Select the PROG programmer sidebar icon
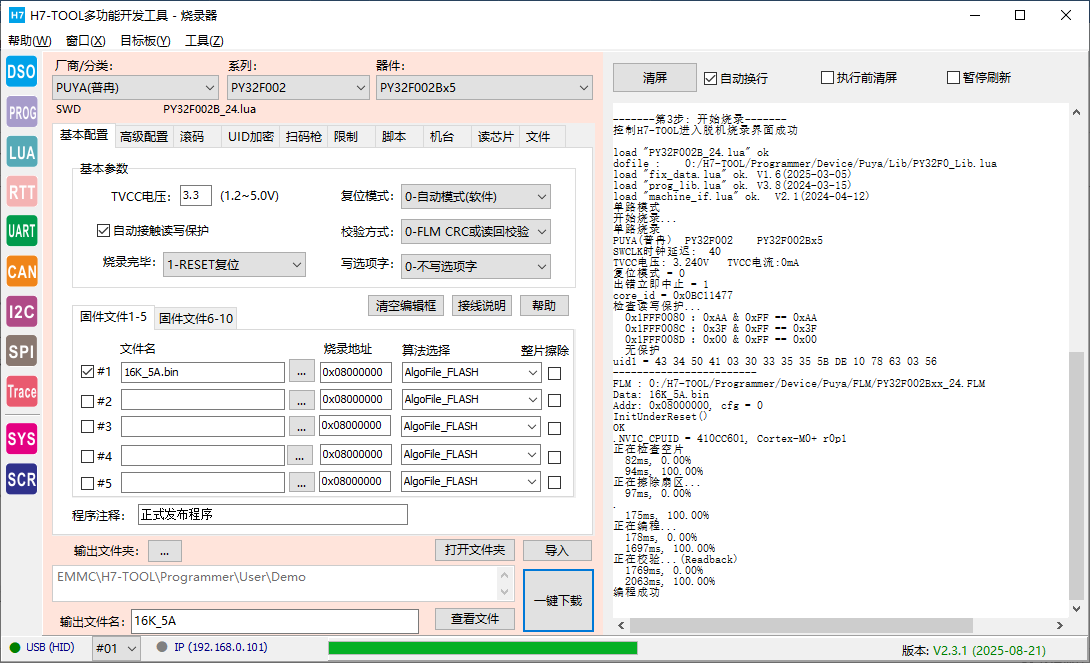Screen dimensions: 1090x663 (x=22, y=112)
